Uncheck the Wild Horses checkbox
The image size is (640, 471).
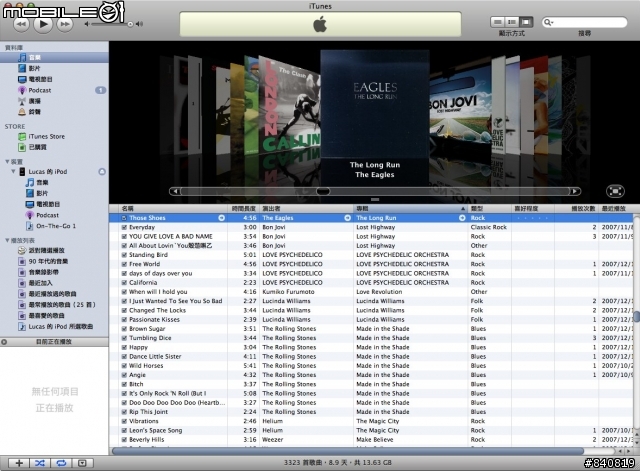[x=124, y=366]
